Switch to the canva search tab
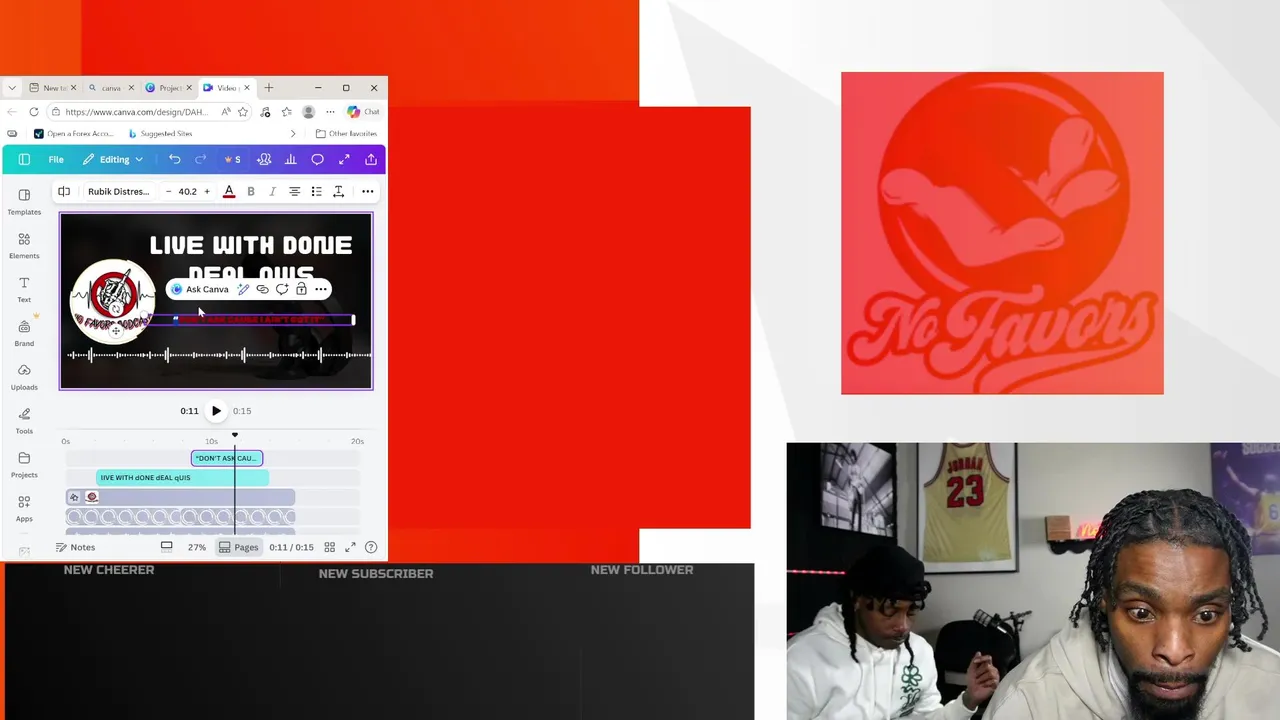The image size is (1280, 720). (x=110, y=88)
